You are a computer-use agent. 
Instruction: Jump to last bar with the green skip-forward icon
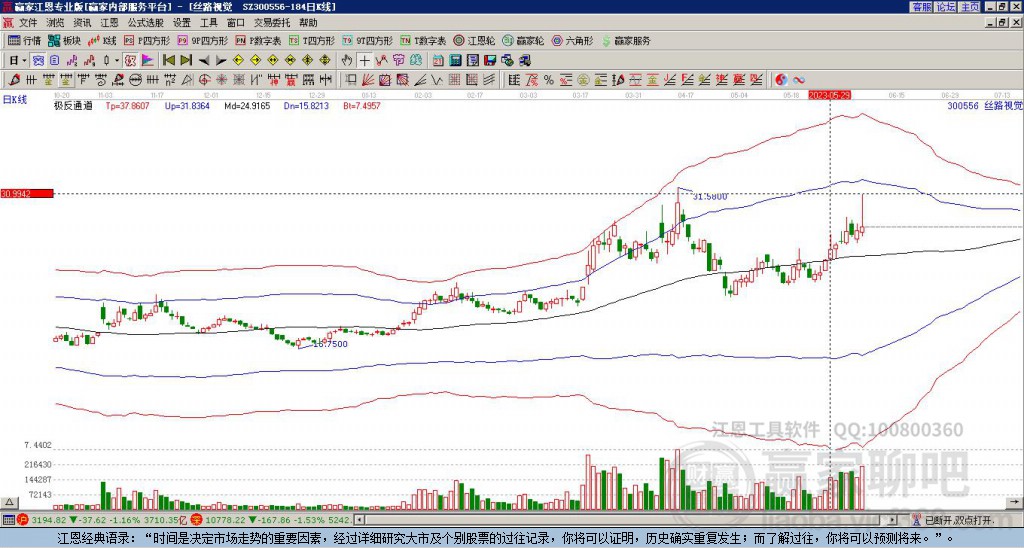point(186,60)
